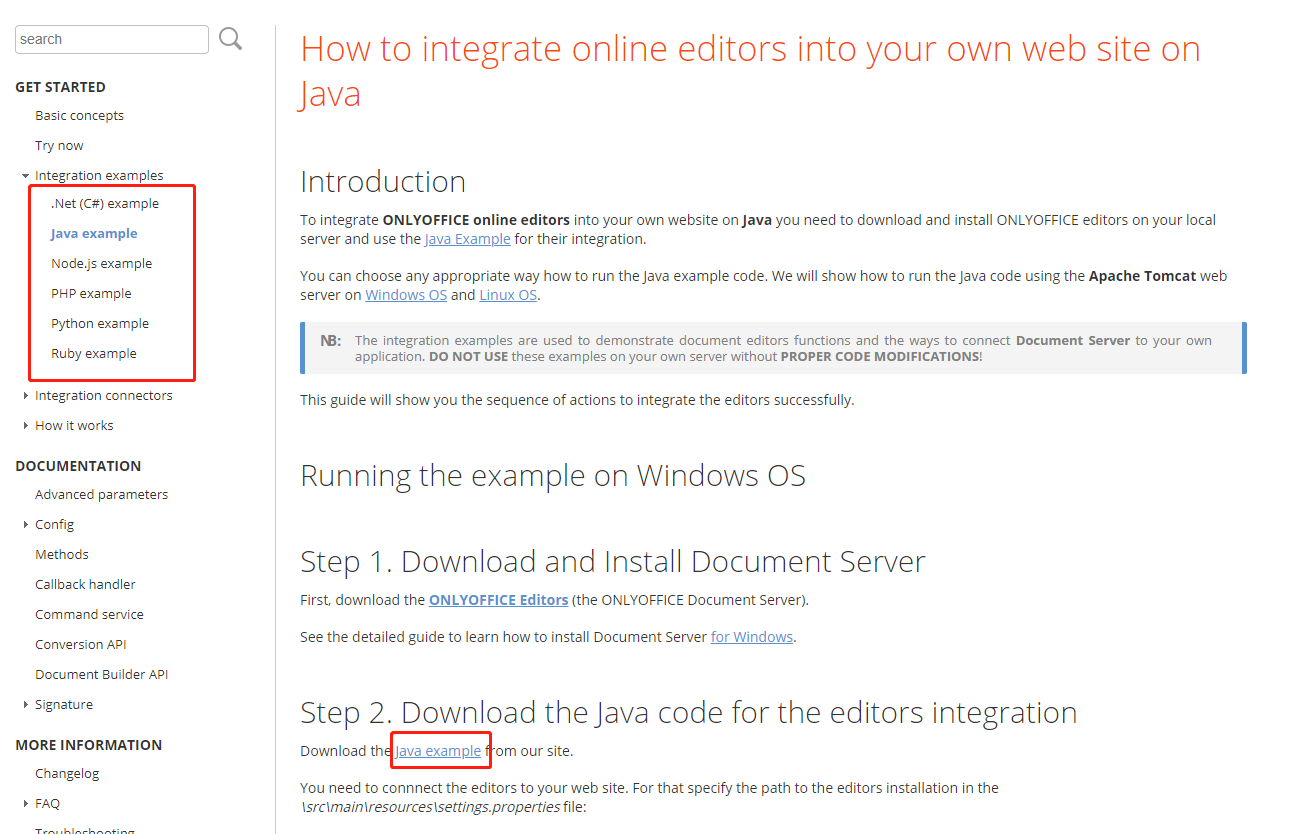This screenshot has height=834, width=1311.
Task: Open the Python example page
Action: pos(100,323)
